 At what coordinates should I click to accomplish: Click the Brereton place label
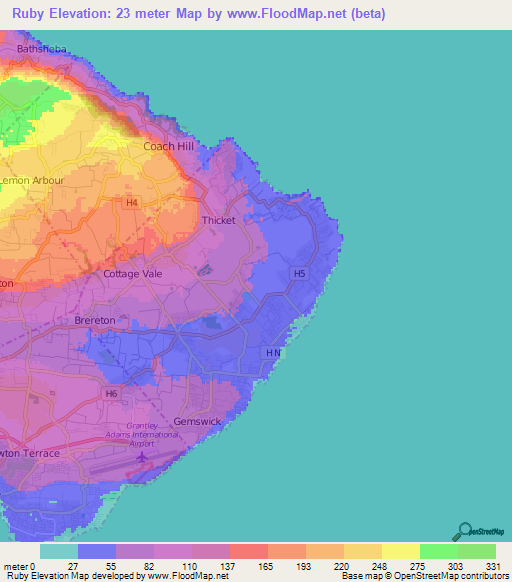[95, 320]
